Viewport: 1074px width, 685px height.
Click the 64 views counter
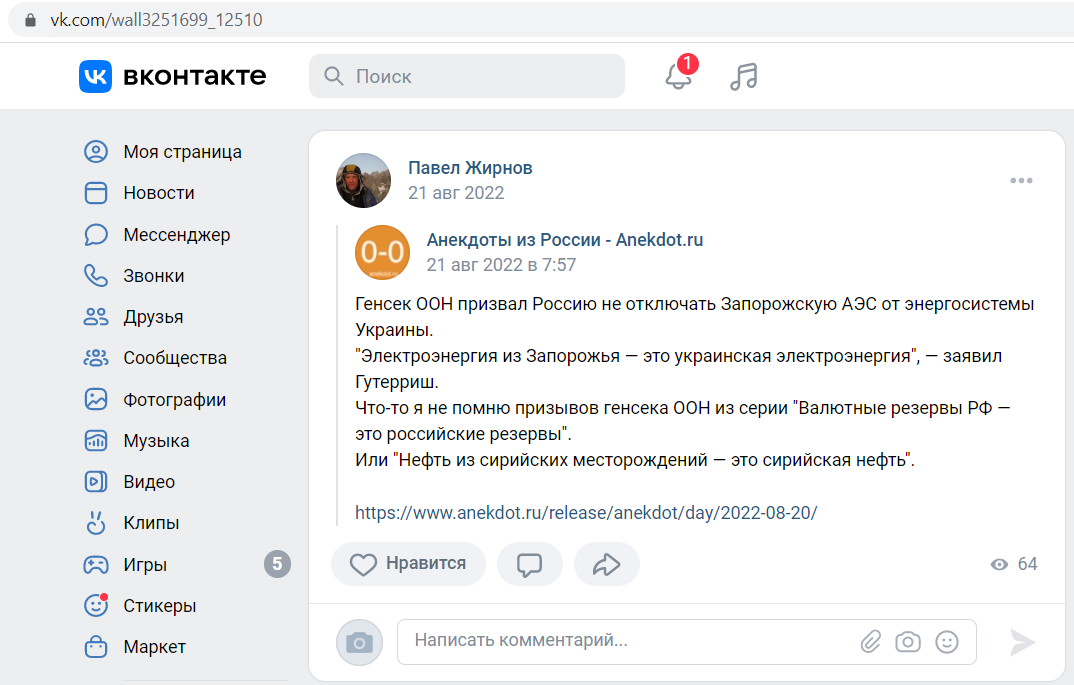(x=1014, y=564)
